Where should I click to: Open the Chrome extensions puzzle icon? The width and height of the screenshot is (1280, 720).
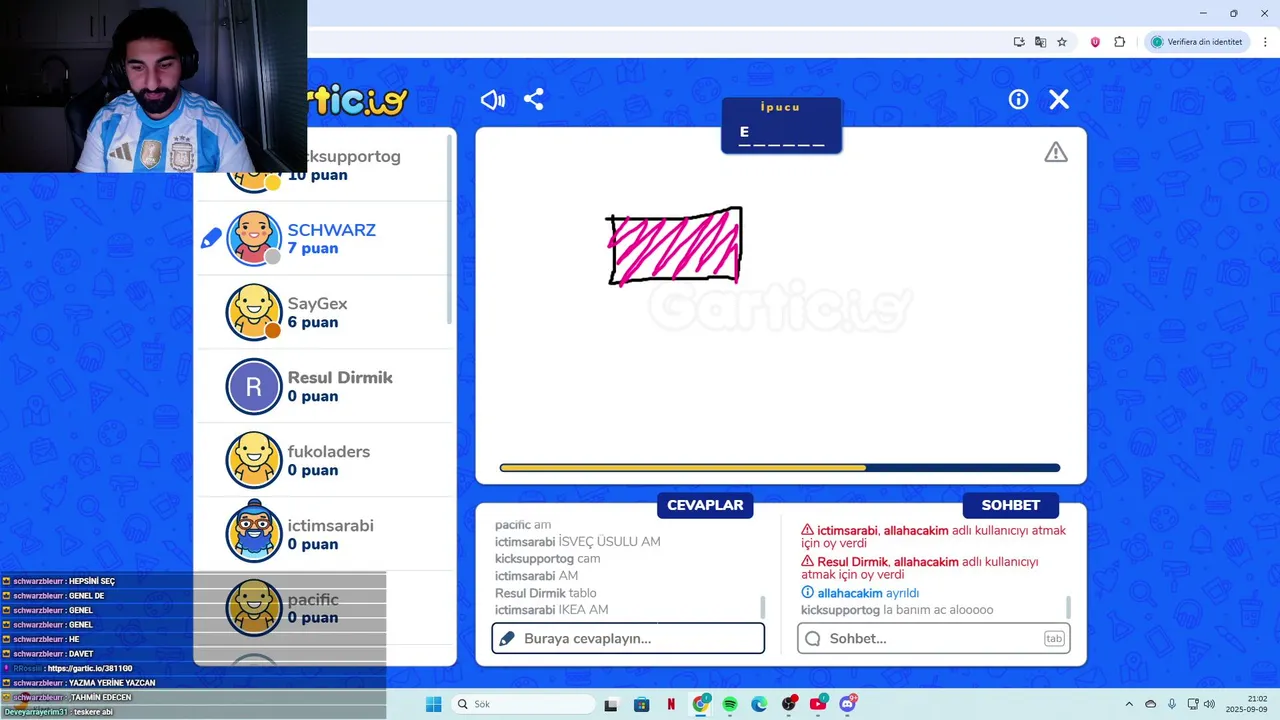pos(1119,42)
